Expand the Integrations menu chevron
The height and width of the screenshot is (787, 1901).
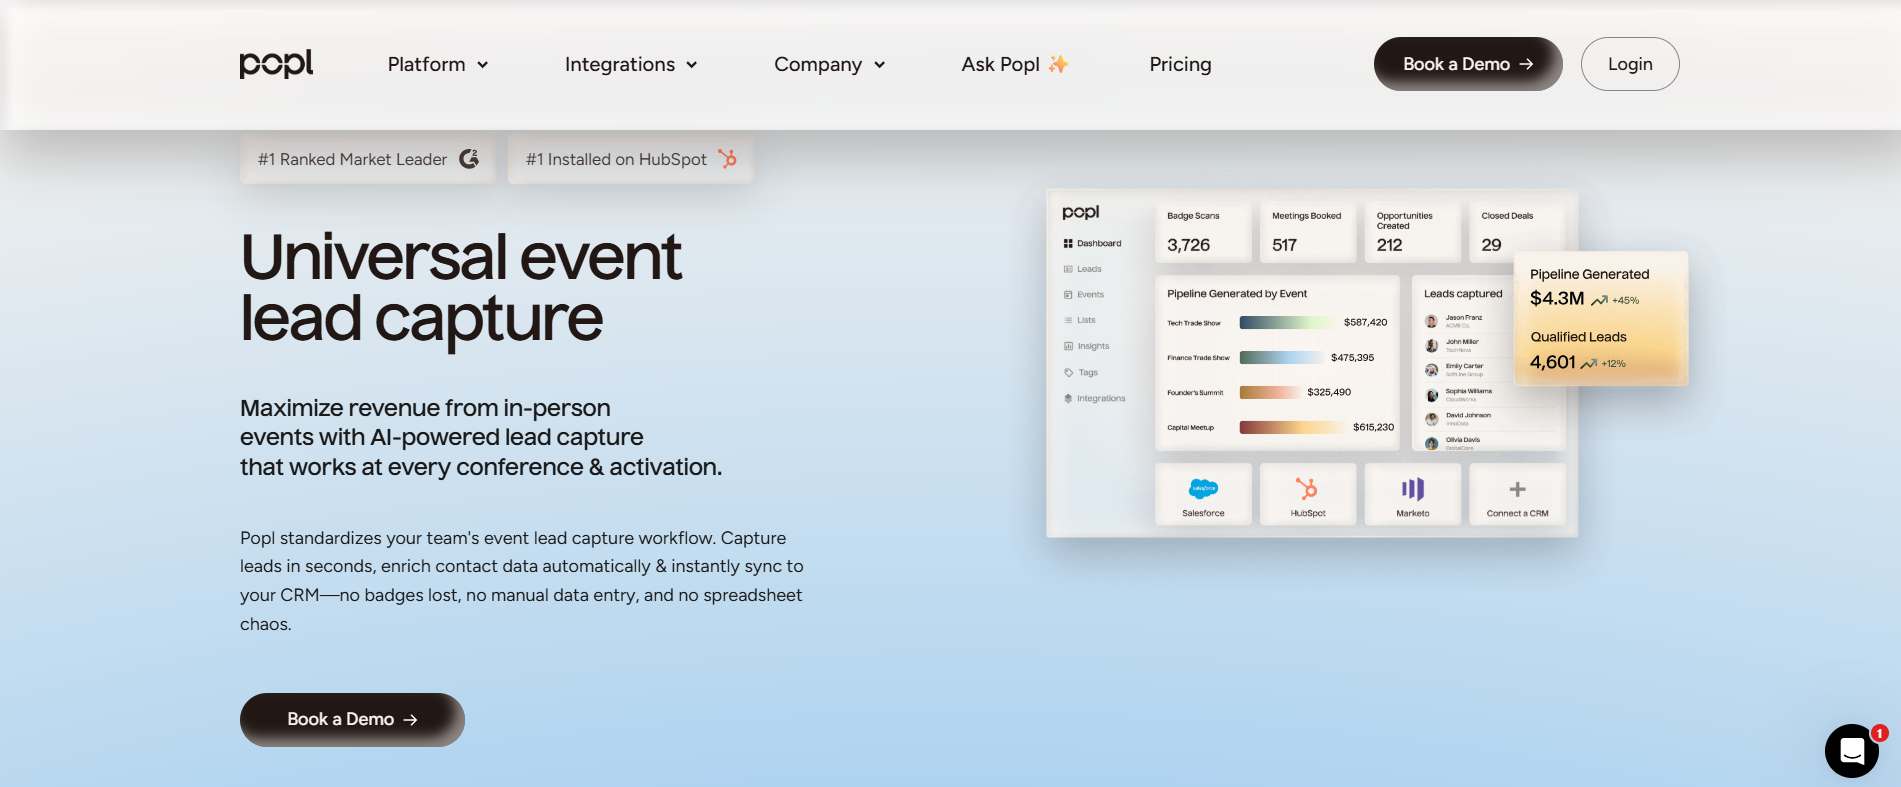pyautogui.click(x=692, y=65)
